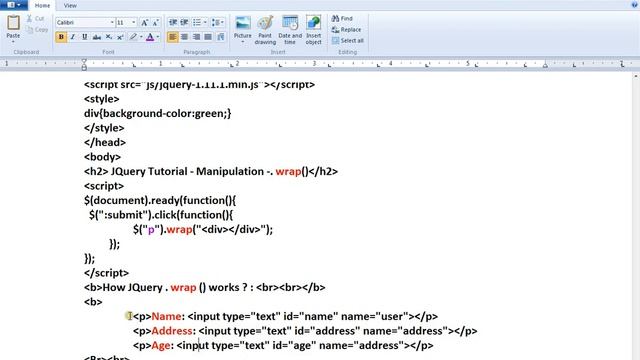Click the Decrease indent icon

pos(173,22)
